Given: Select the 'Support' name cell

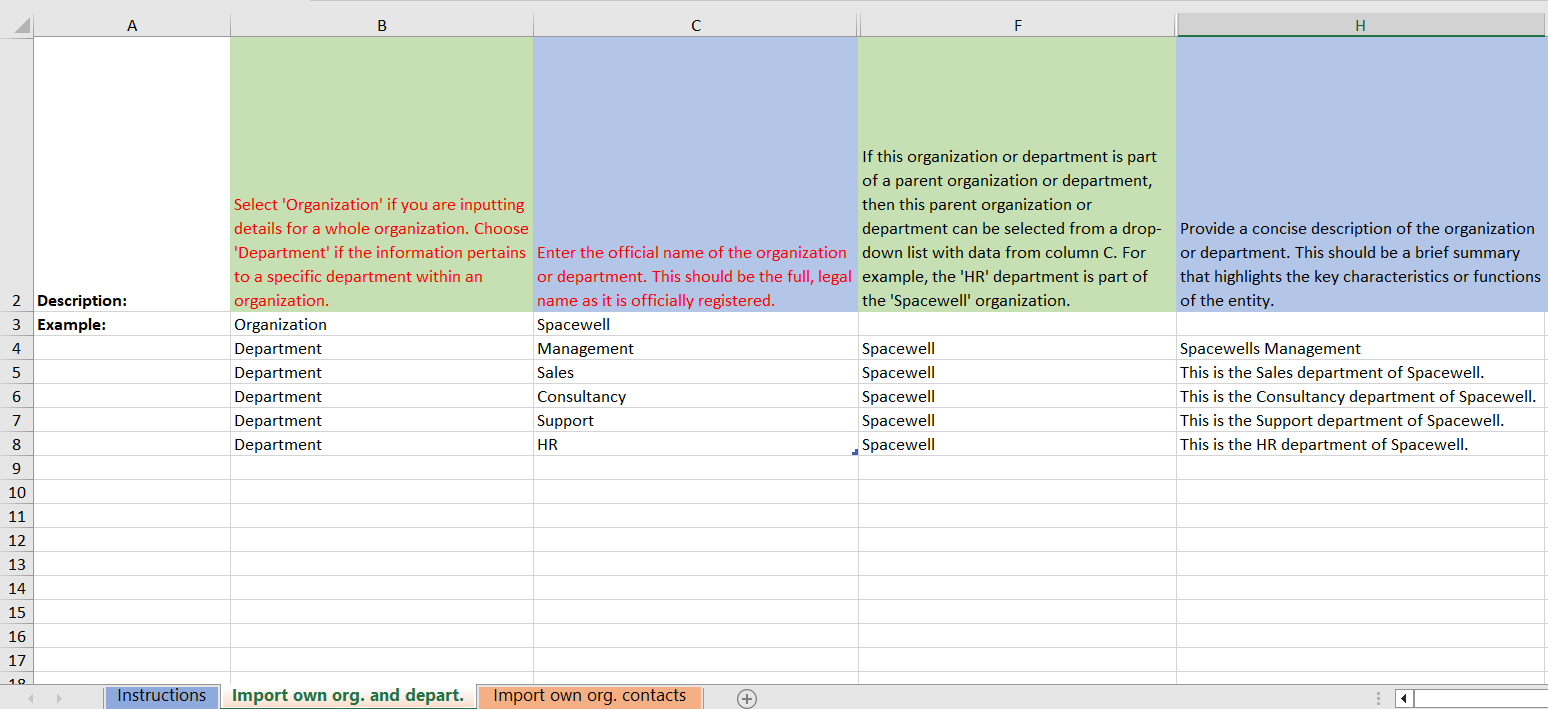Looking at the screenshot, I should click(696, 420).
